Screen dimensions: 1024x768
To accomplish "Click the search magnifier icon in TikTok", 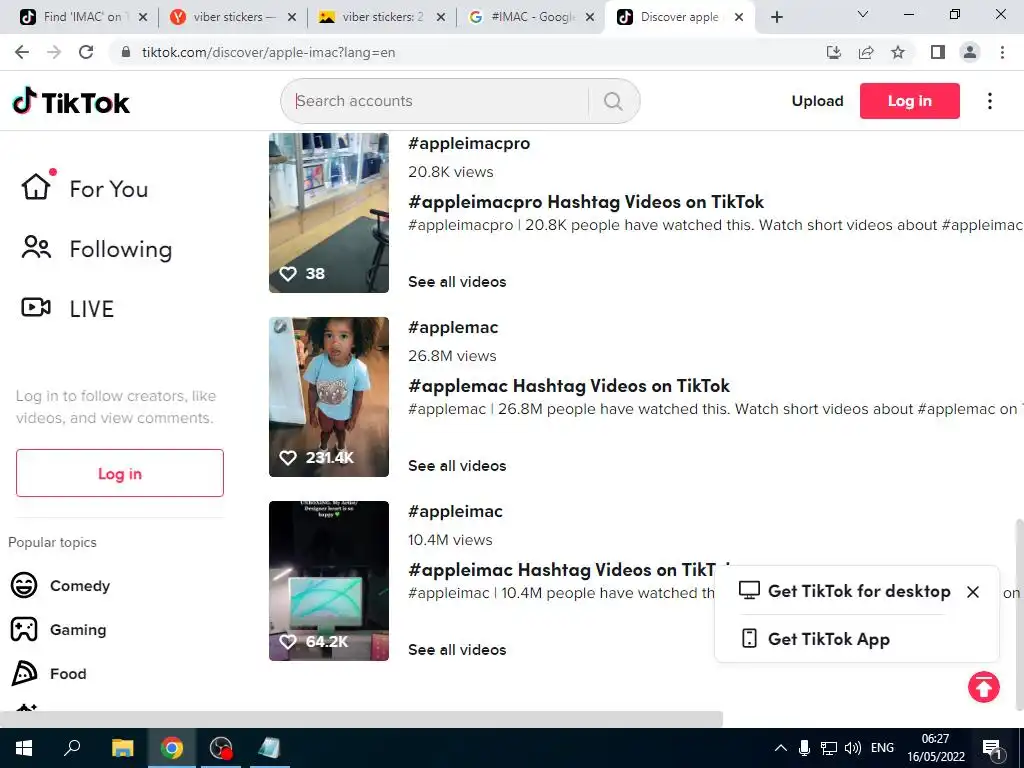I will point(613,101).
